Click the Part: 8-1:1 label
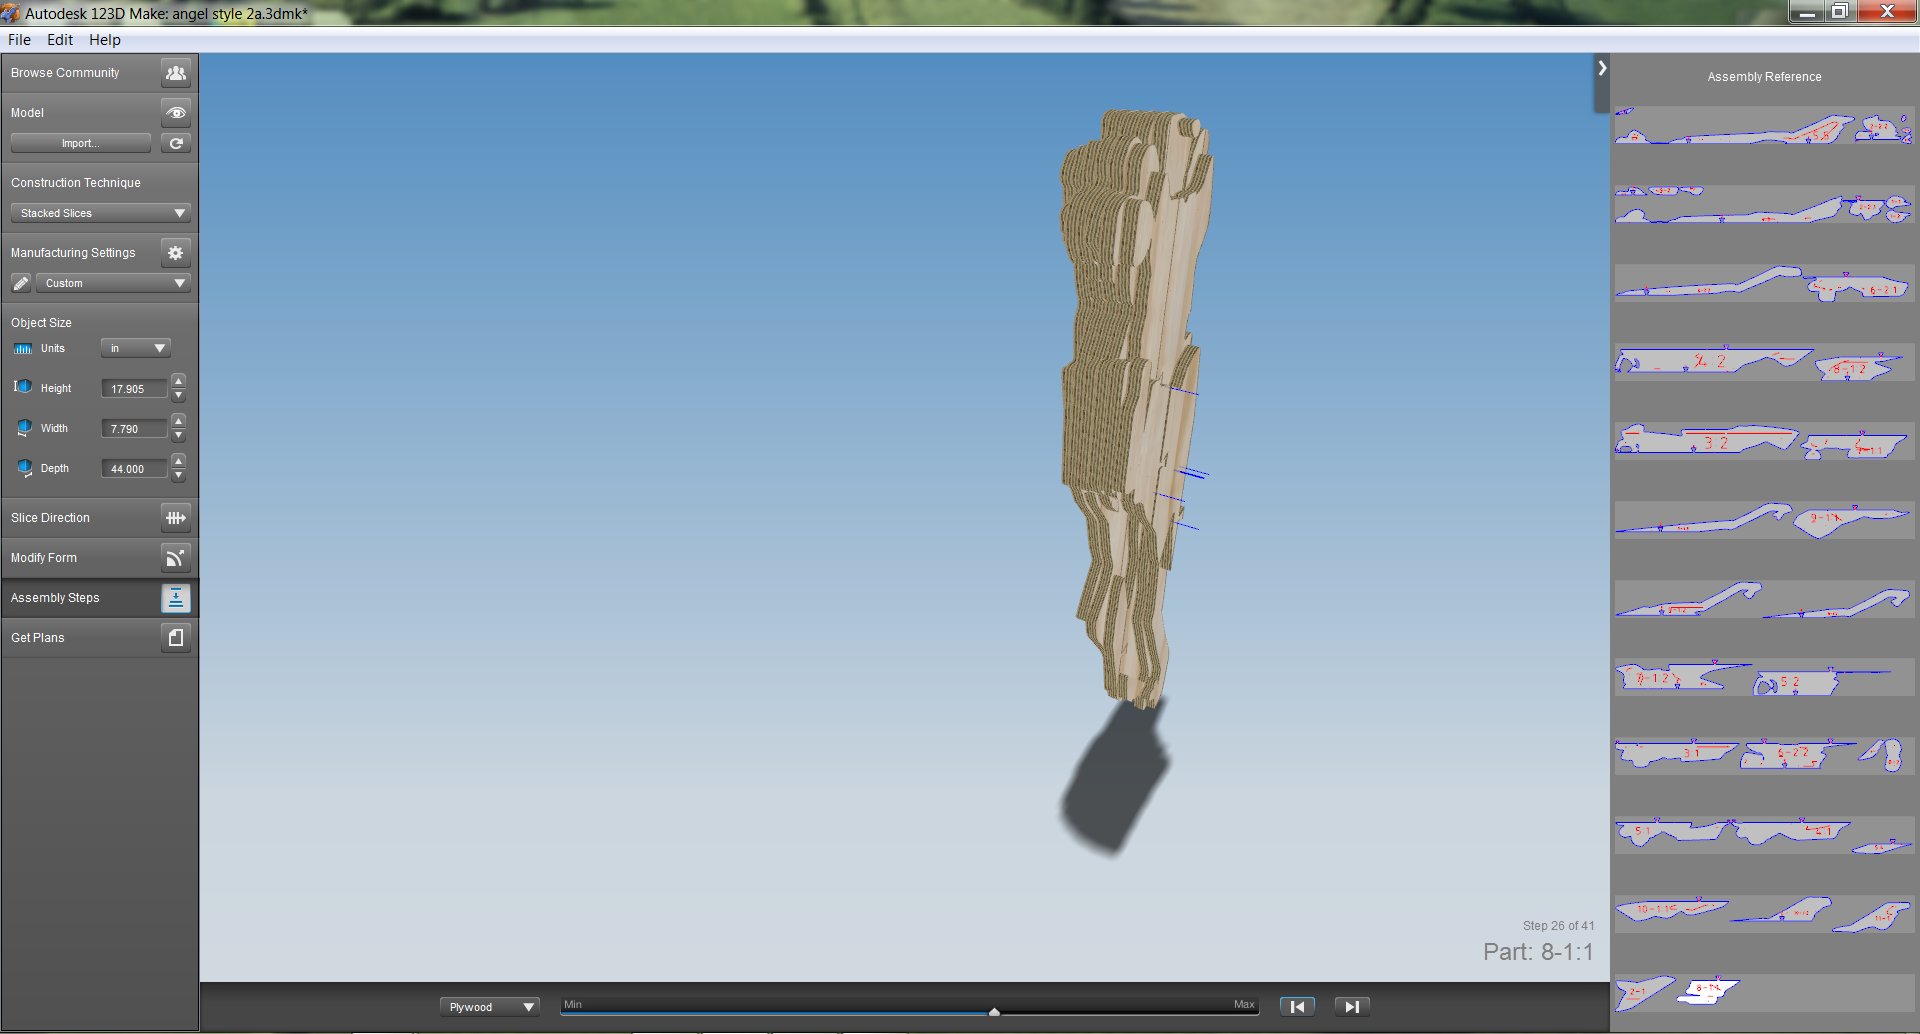Image resolution: width=1920 pixels, height=1034 pixels. [1538, 952]
